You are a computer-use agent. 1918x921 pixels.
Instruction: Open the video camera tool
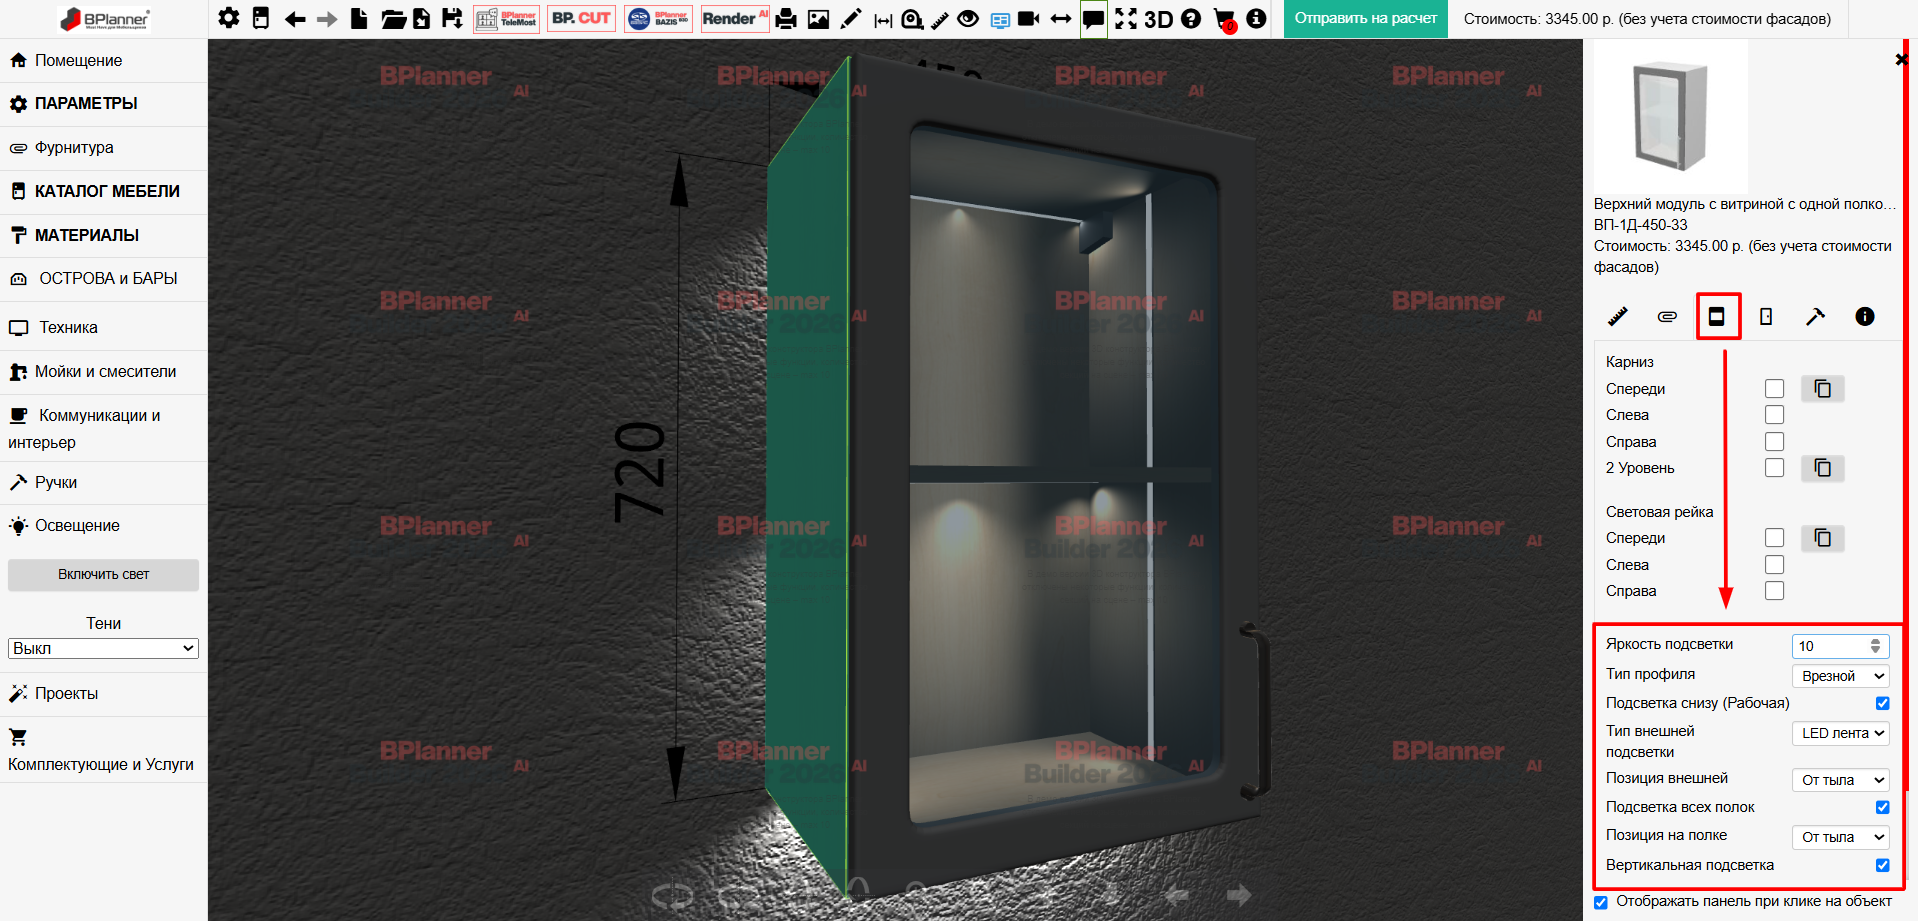[1029, 19]
